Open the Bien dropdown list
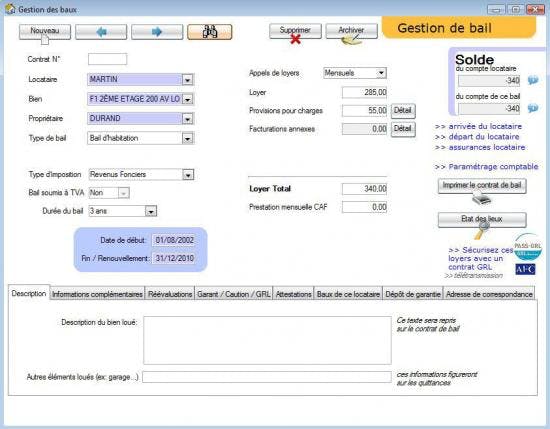 tap(188, 100)
